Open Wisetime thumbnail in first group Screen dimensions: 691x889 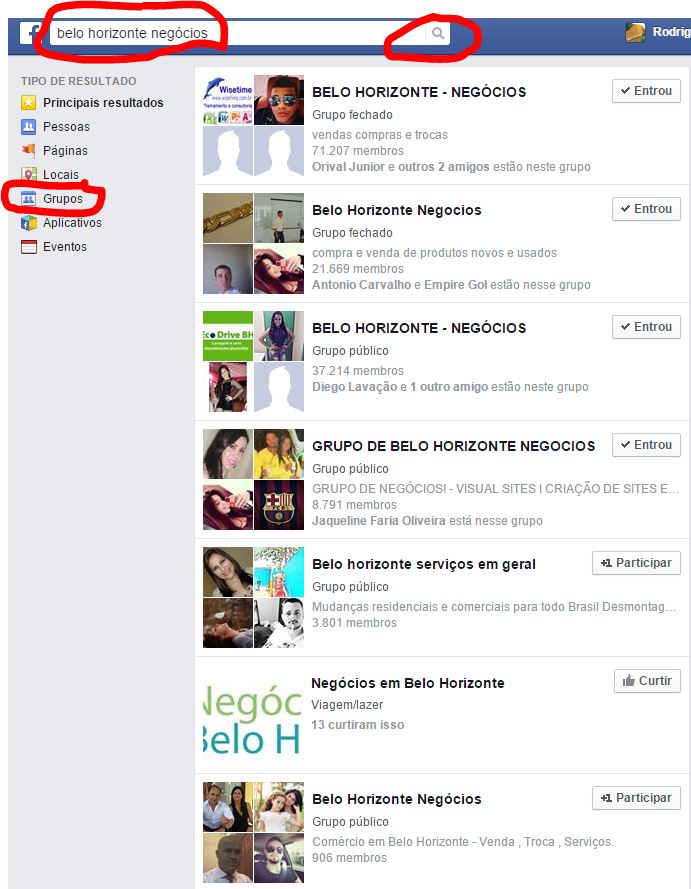click(228, 100)
